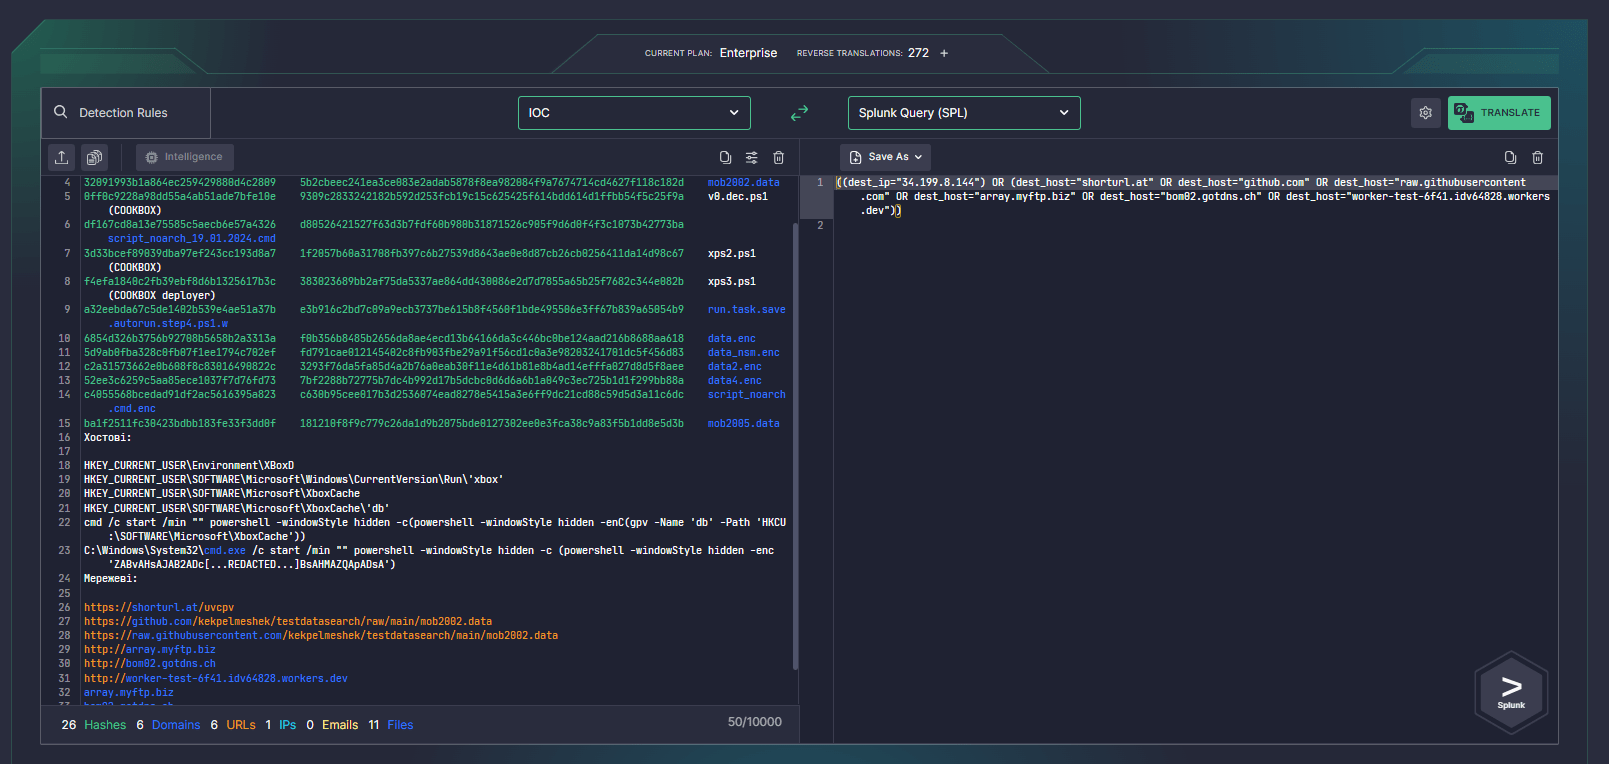Image resolution: width=1609 pixels, height=764 pixels.
Task: Click the script_noarch_19.01.2024.cmd filename
Action: (192, 238)
